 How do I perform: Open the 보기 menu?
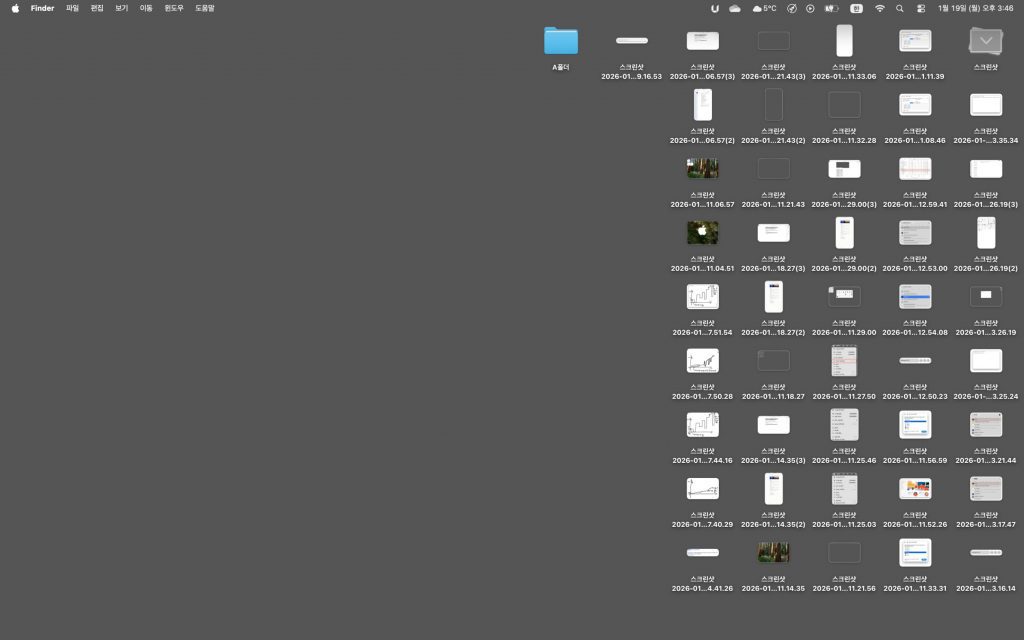click(x=121, y=8)
